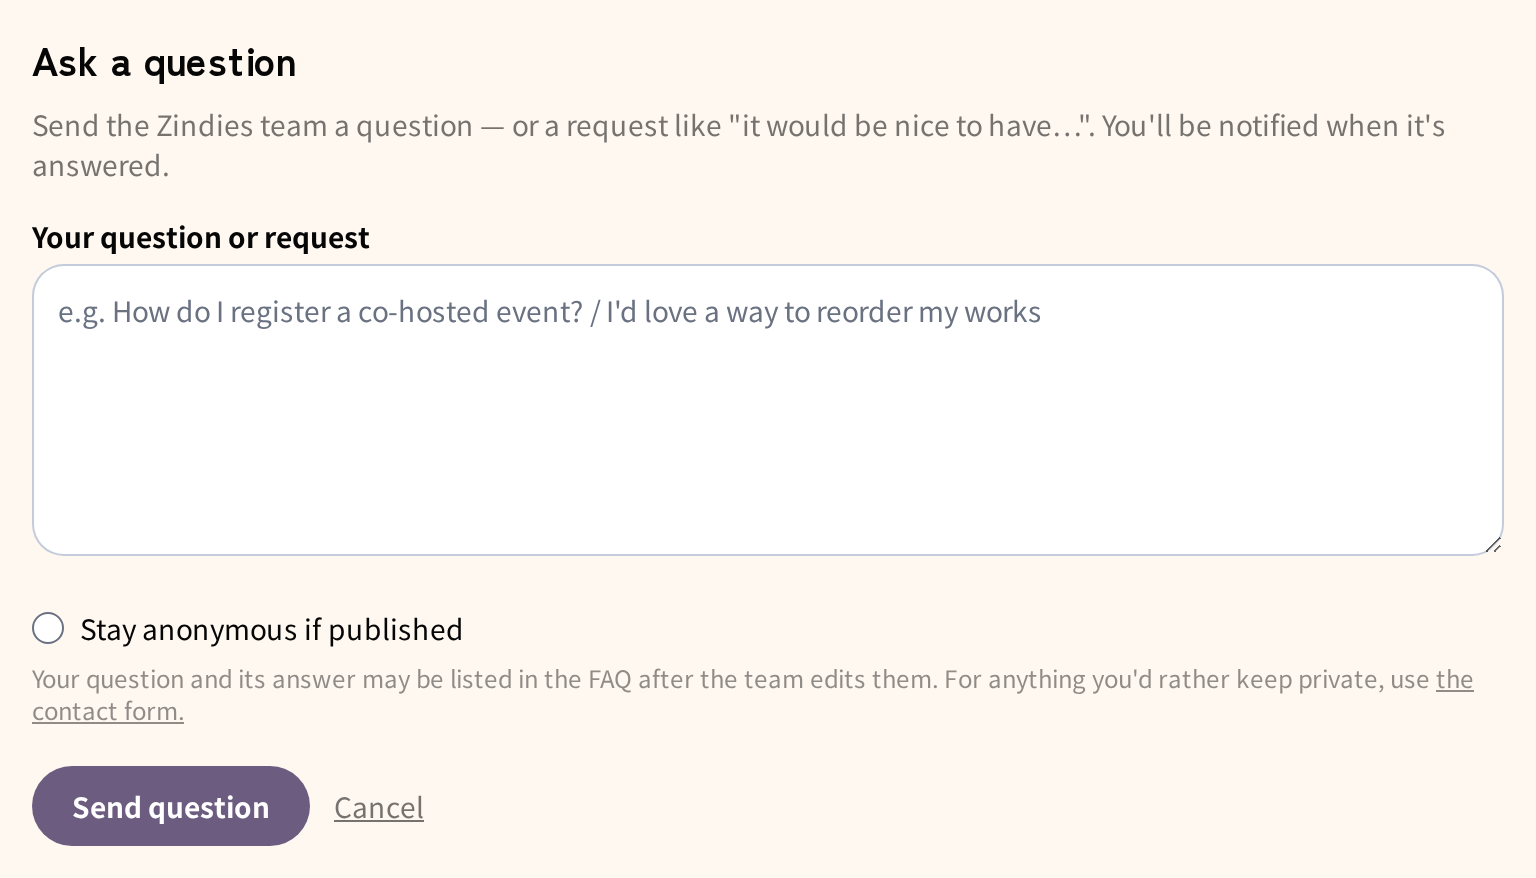Click the word "answered." in the intro paragraph
Image resolution: width=1536 pixels, height=878 pixels.
[101, 166]
